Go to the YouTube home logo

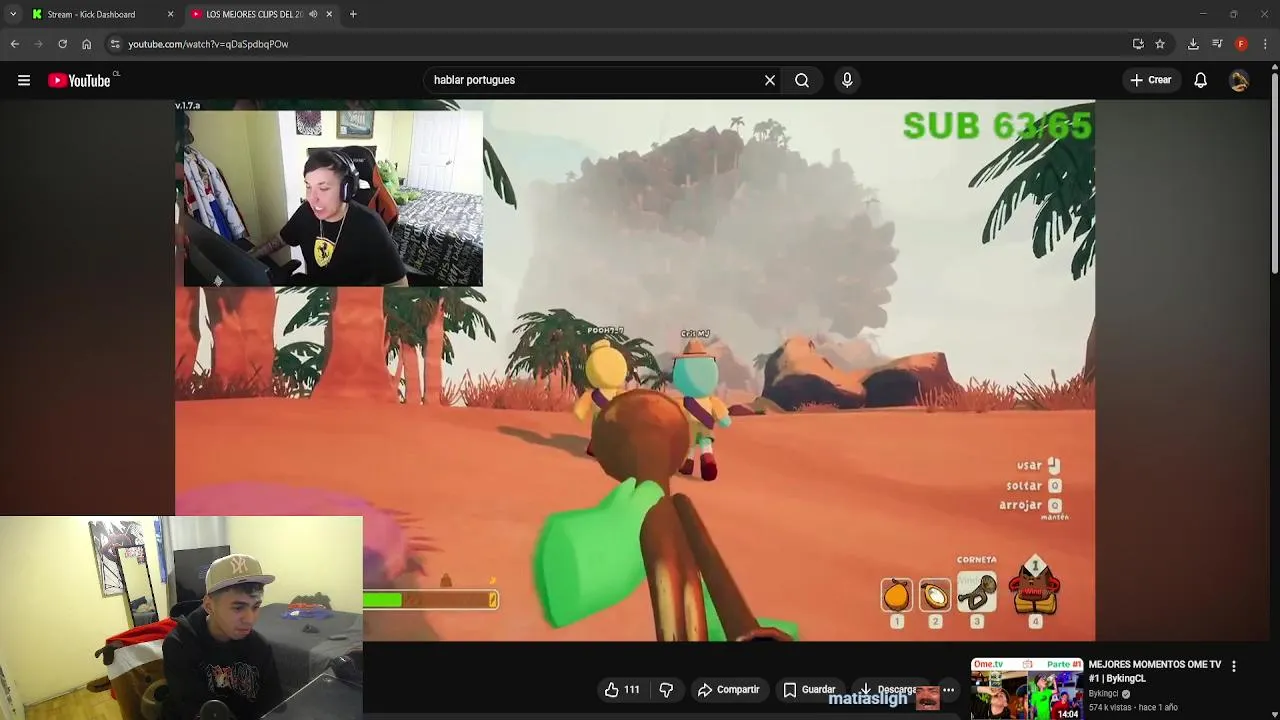[79, 80]
